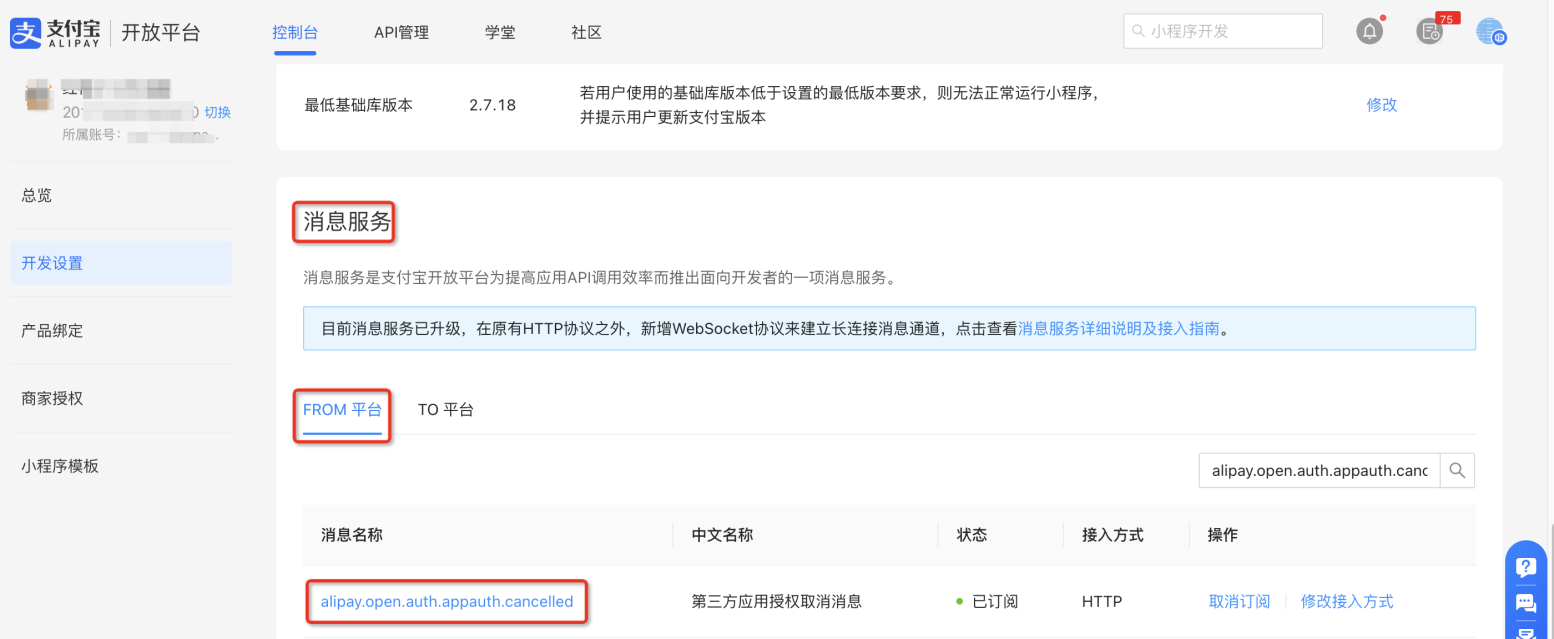
Task: Click the 消息服务 section heading
Action: [347, 222]
